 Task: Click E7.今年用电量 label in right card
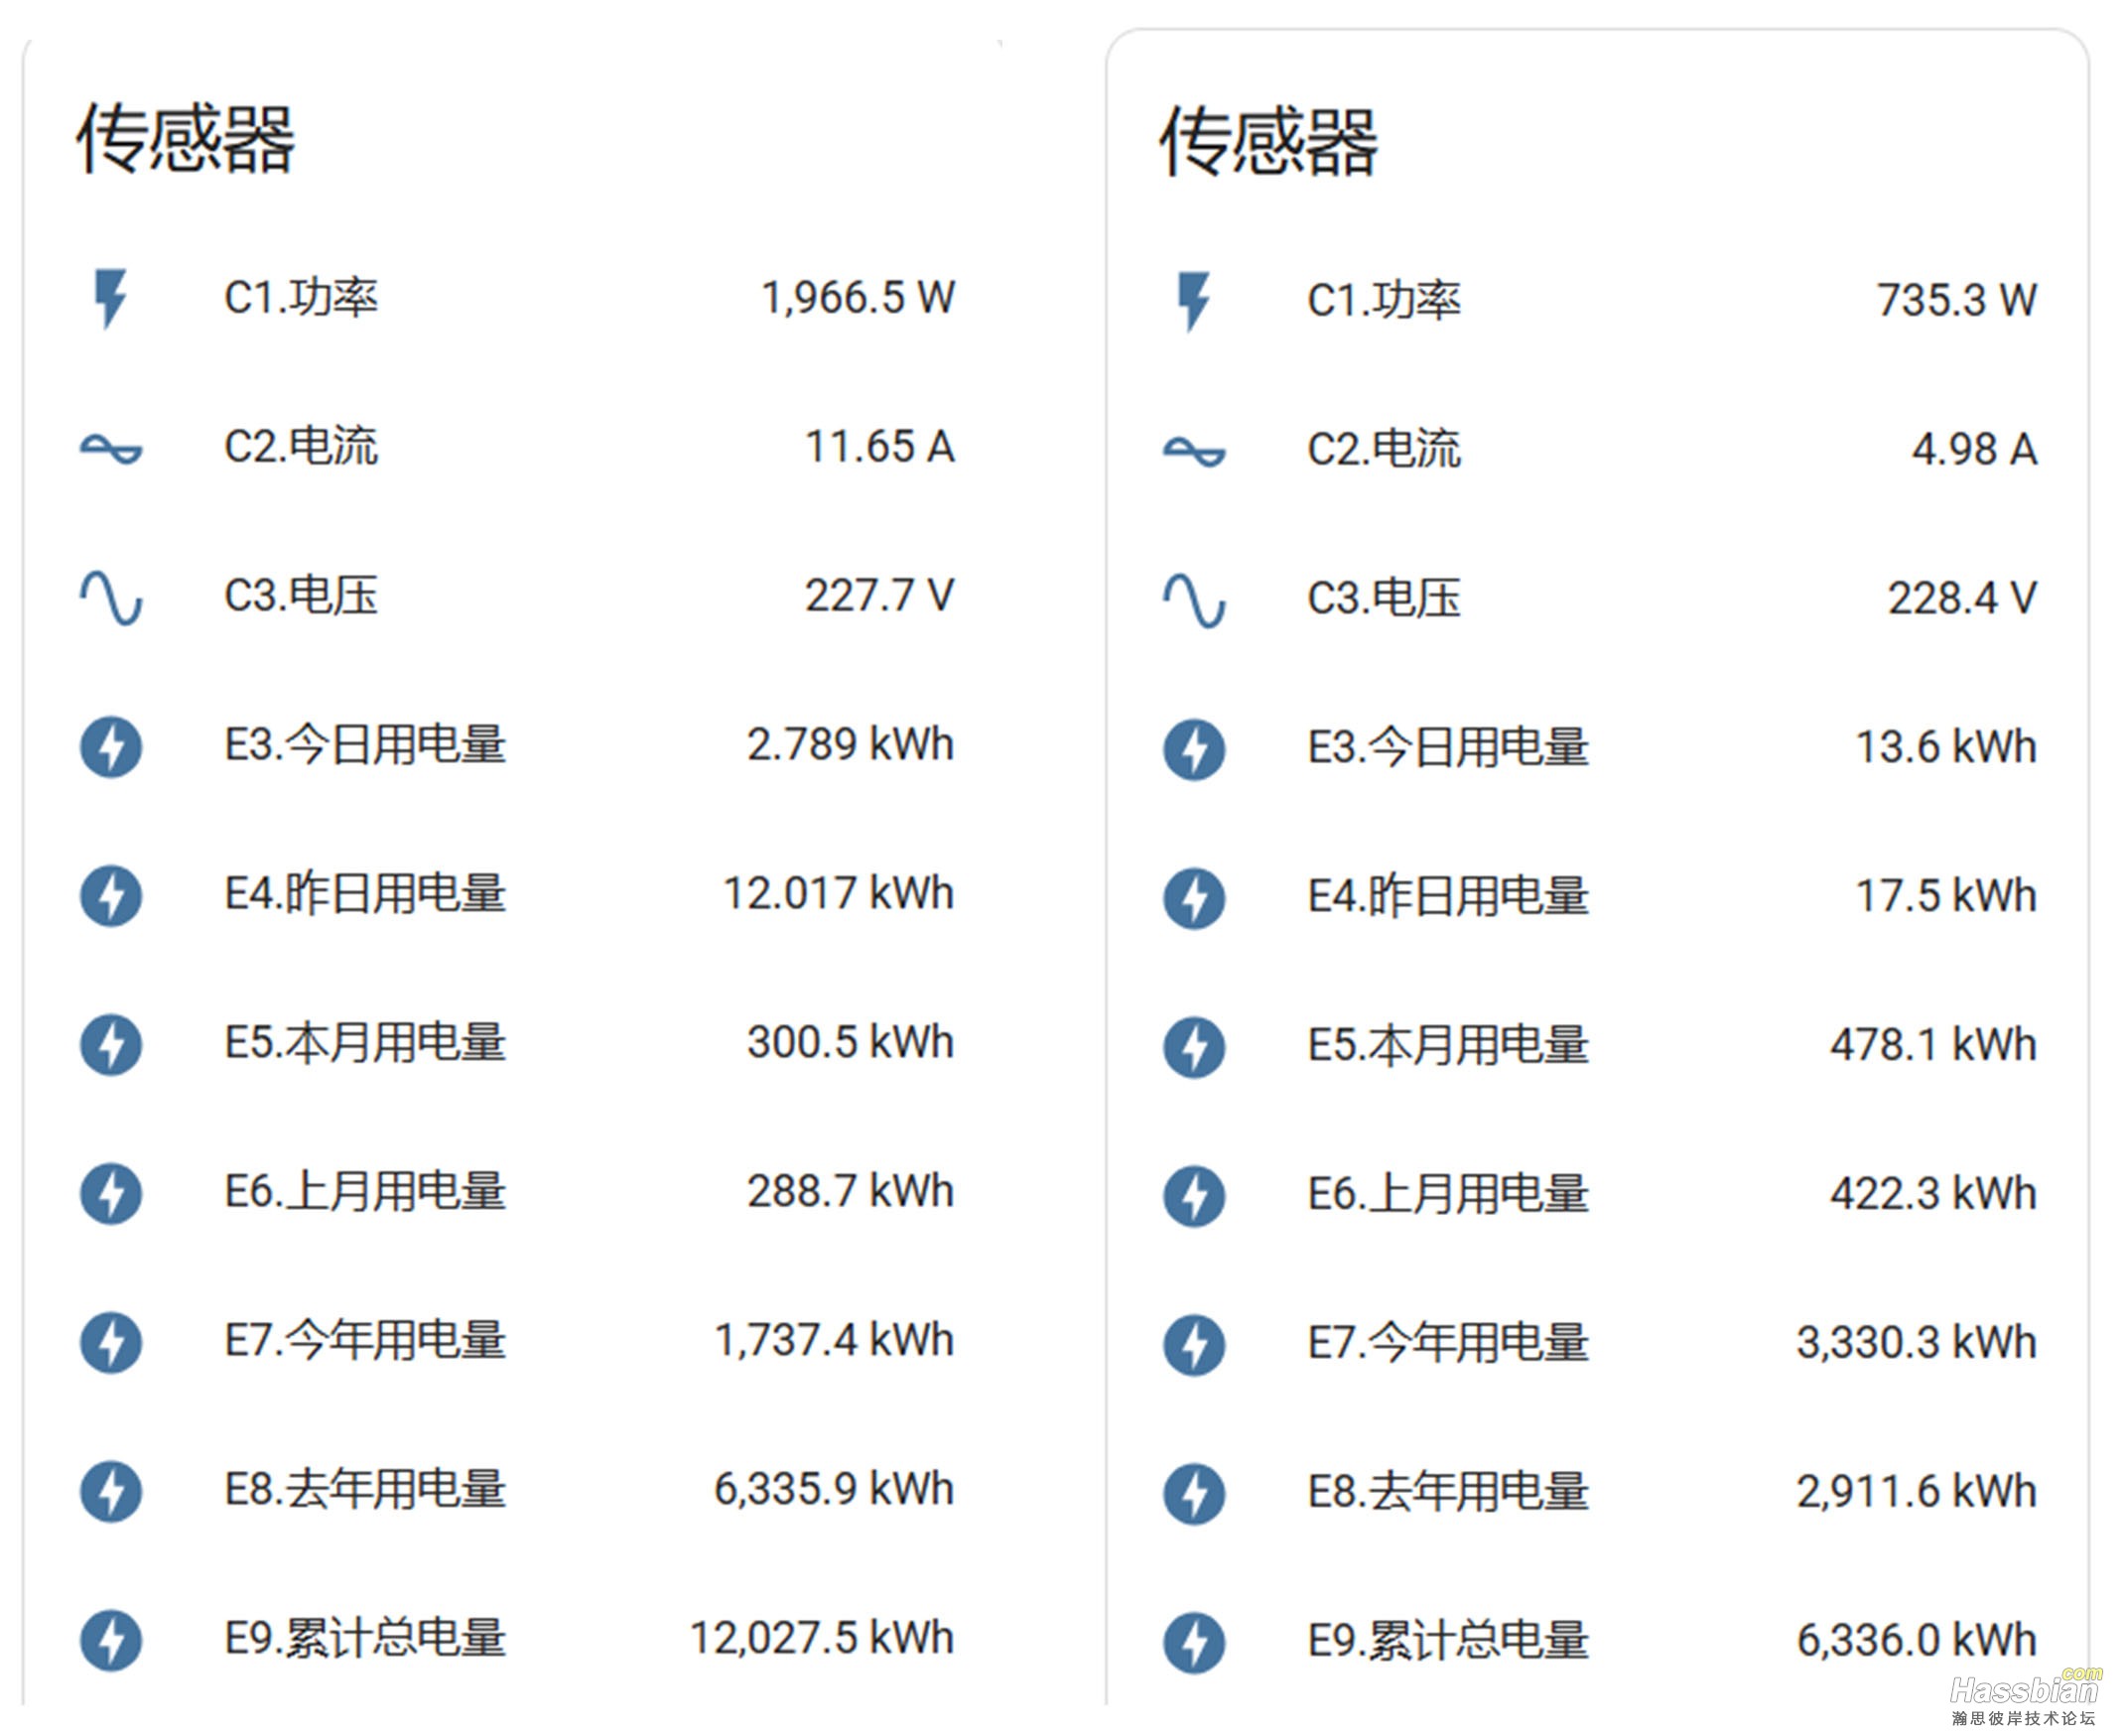(x=1448, y=1344)
